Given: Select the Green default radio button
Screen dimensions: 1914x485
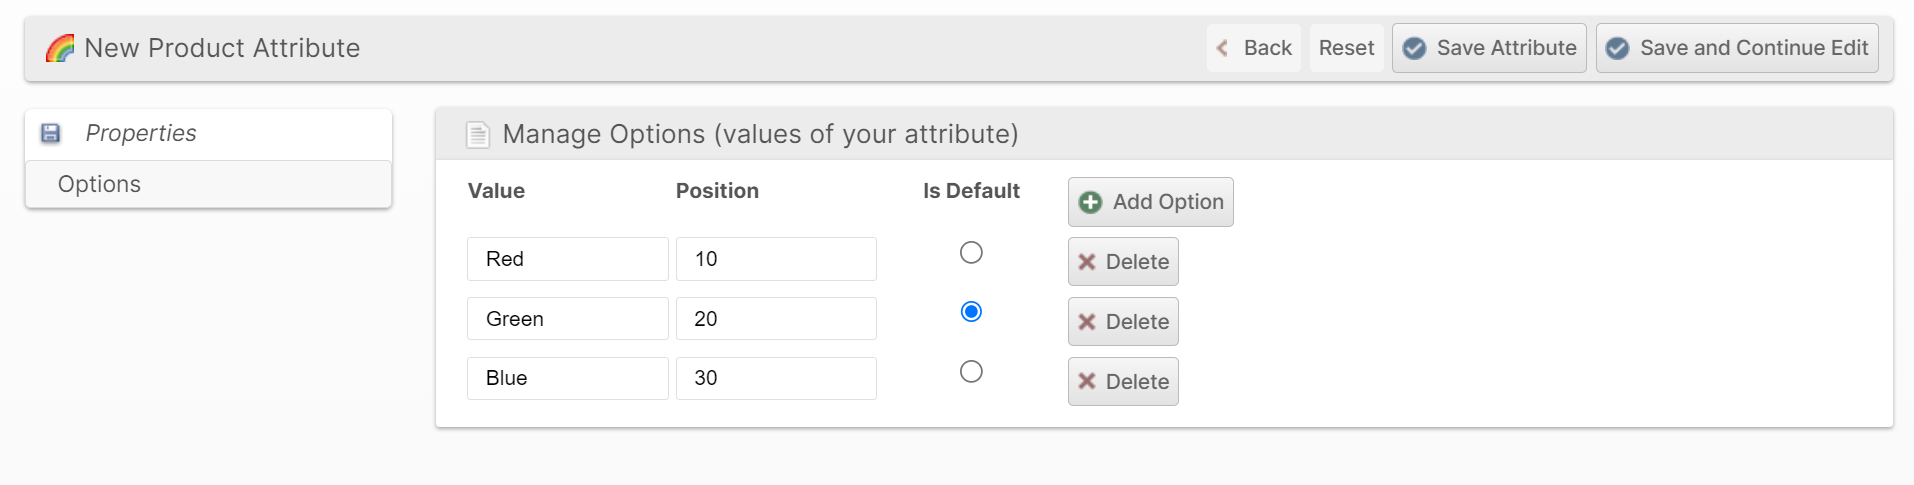Looking at the screenshot, I should point(971,312).
